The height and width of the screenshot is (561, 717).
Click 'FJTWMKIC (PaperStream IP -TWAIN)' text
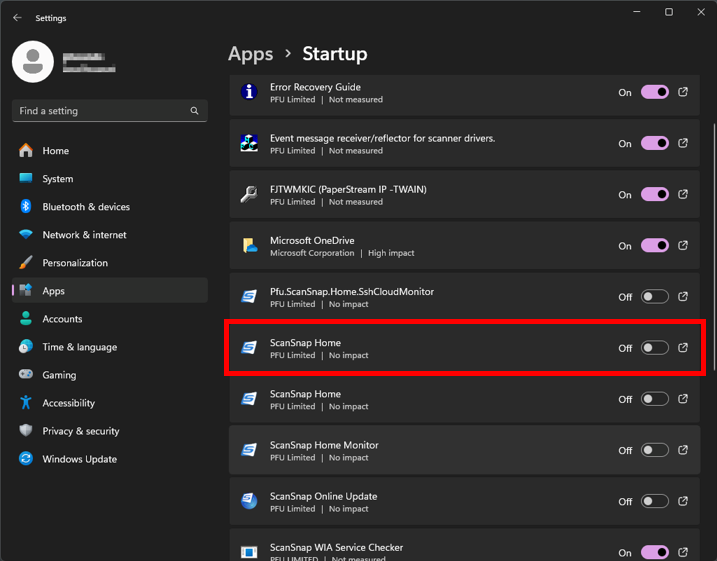point(348,189)
